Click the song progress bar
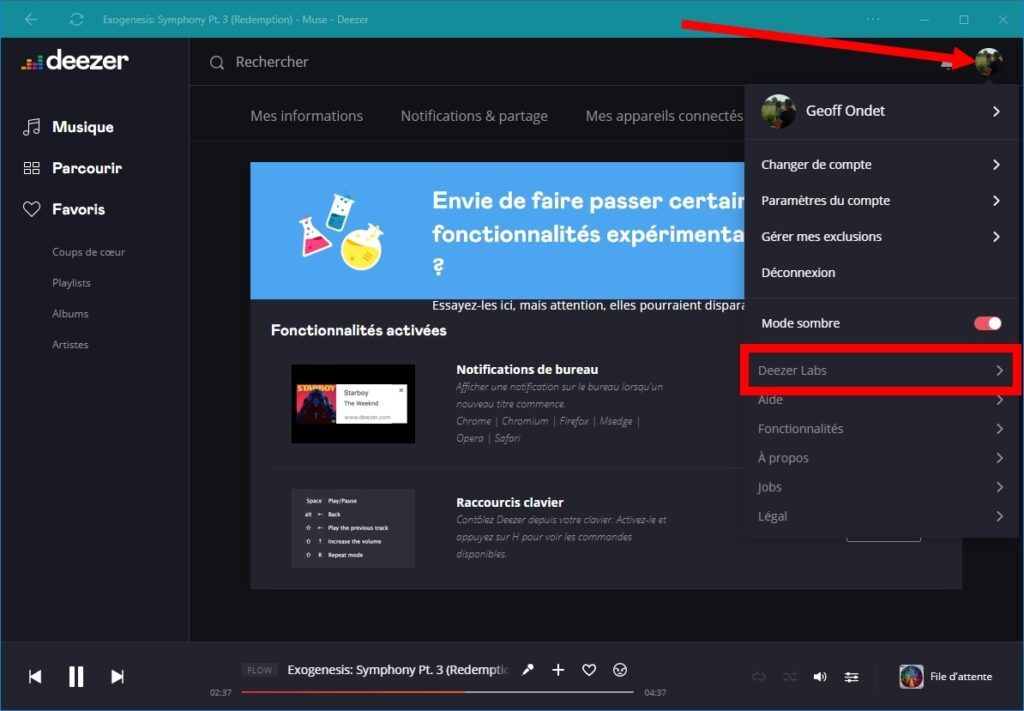 click(x=437, y=691)
